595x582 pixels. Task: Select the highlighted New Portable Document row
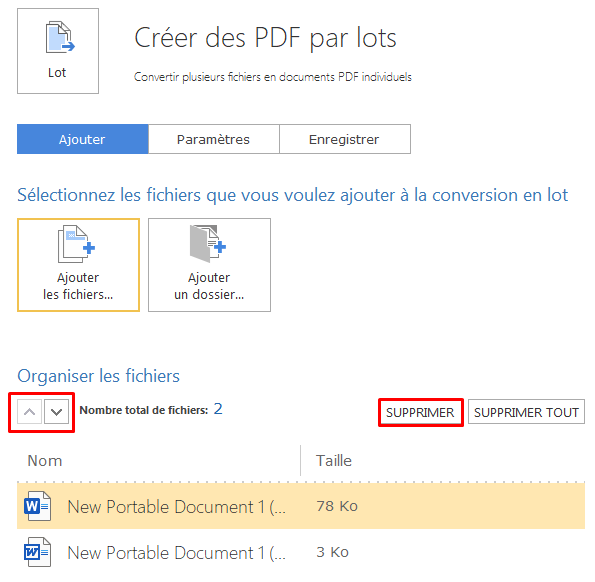tap(301, 506)
